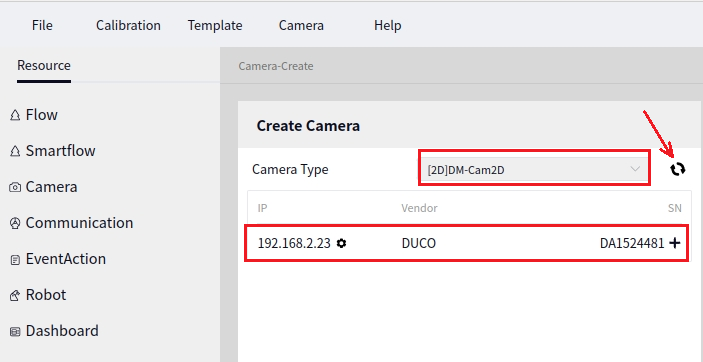The image size is (703, 362).
Task: Open the Template menu
Action: 215,25
